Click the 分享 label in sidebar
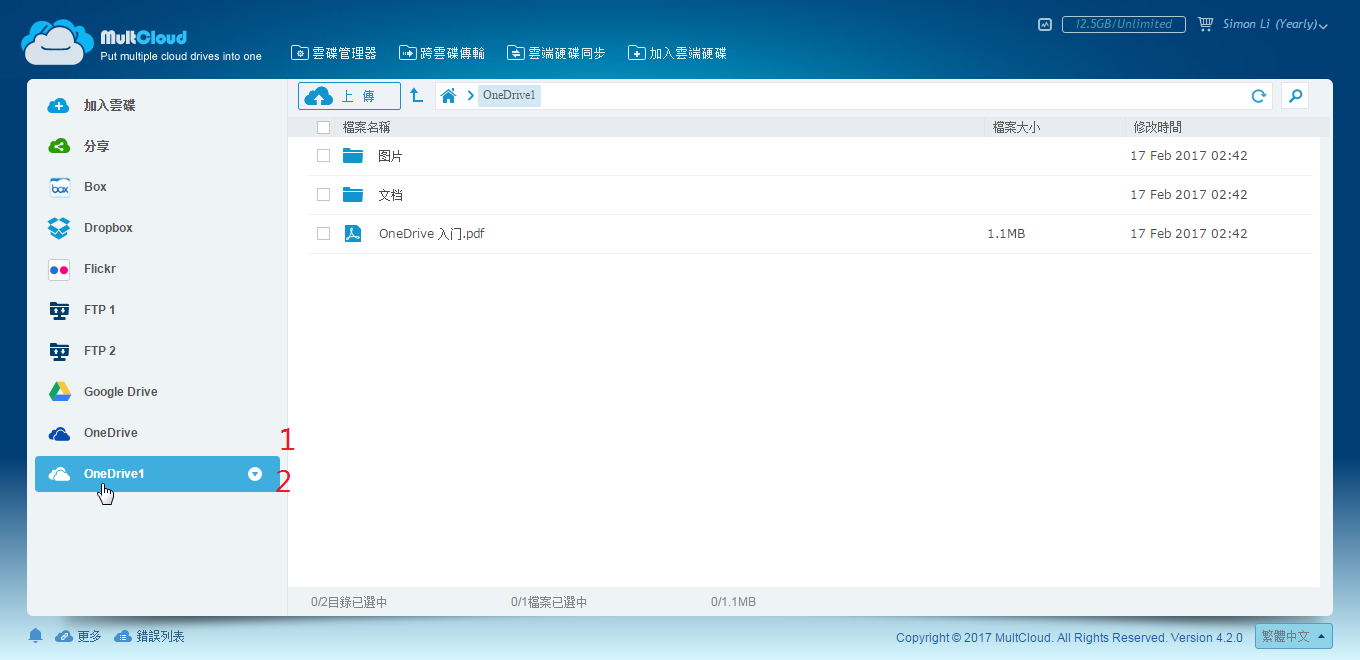The height and width of the screenshot is (660, 1360). [97, 146]
